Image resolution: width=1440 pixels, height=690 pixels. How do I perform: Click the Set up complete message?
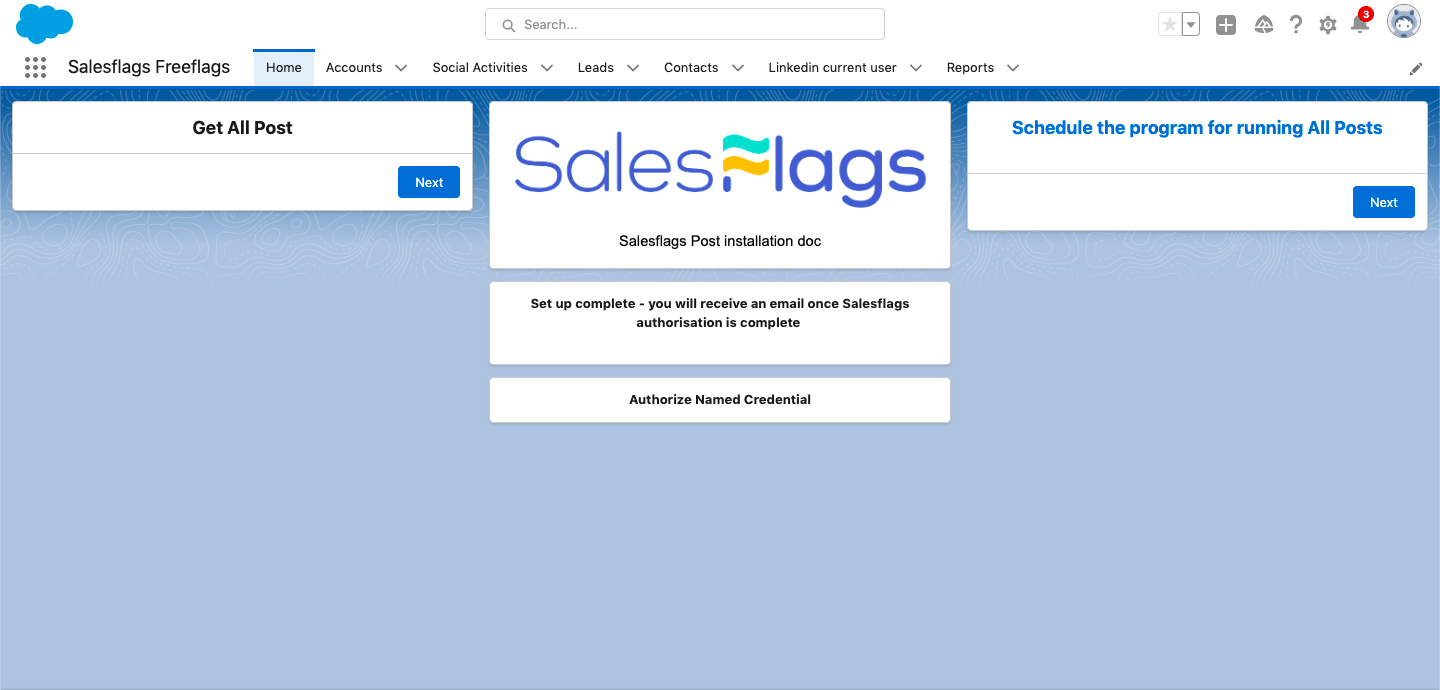click(x=720, y=313)
